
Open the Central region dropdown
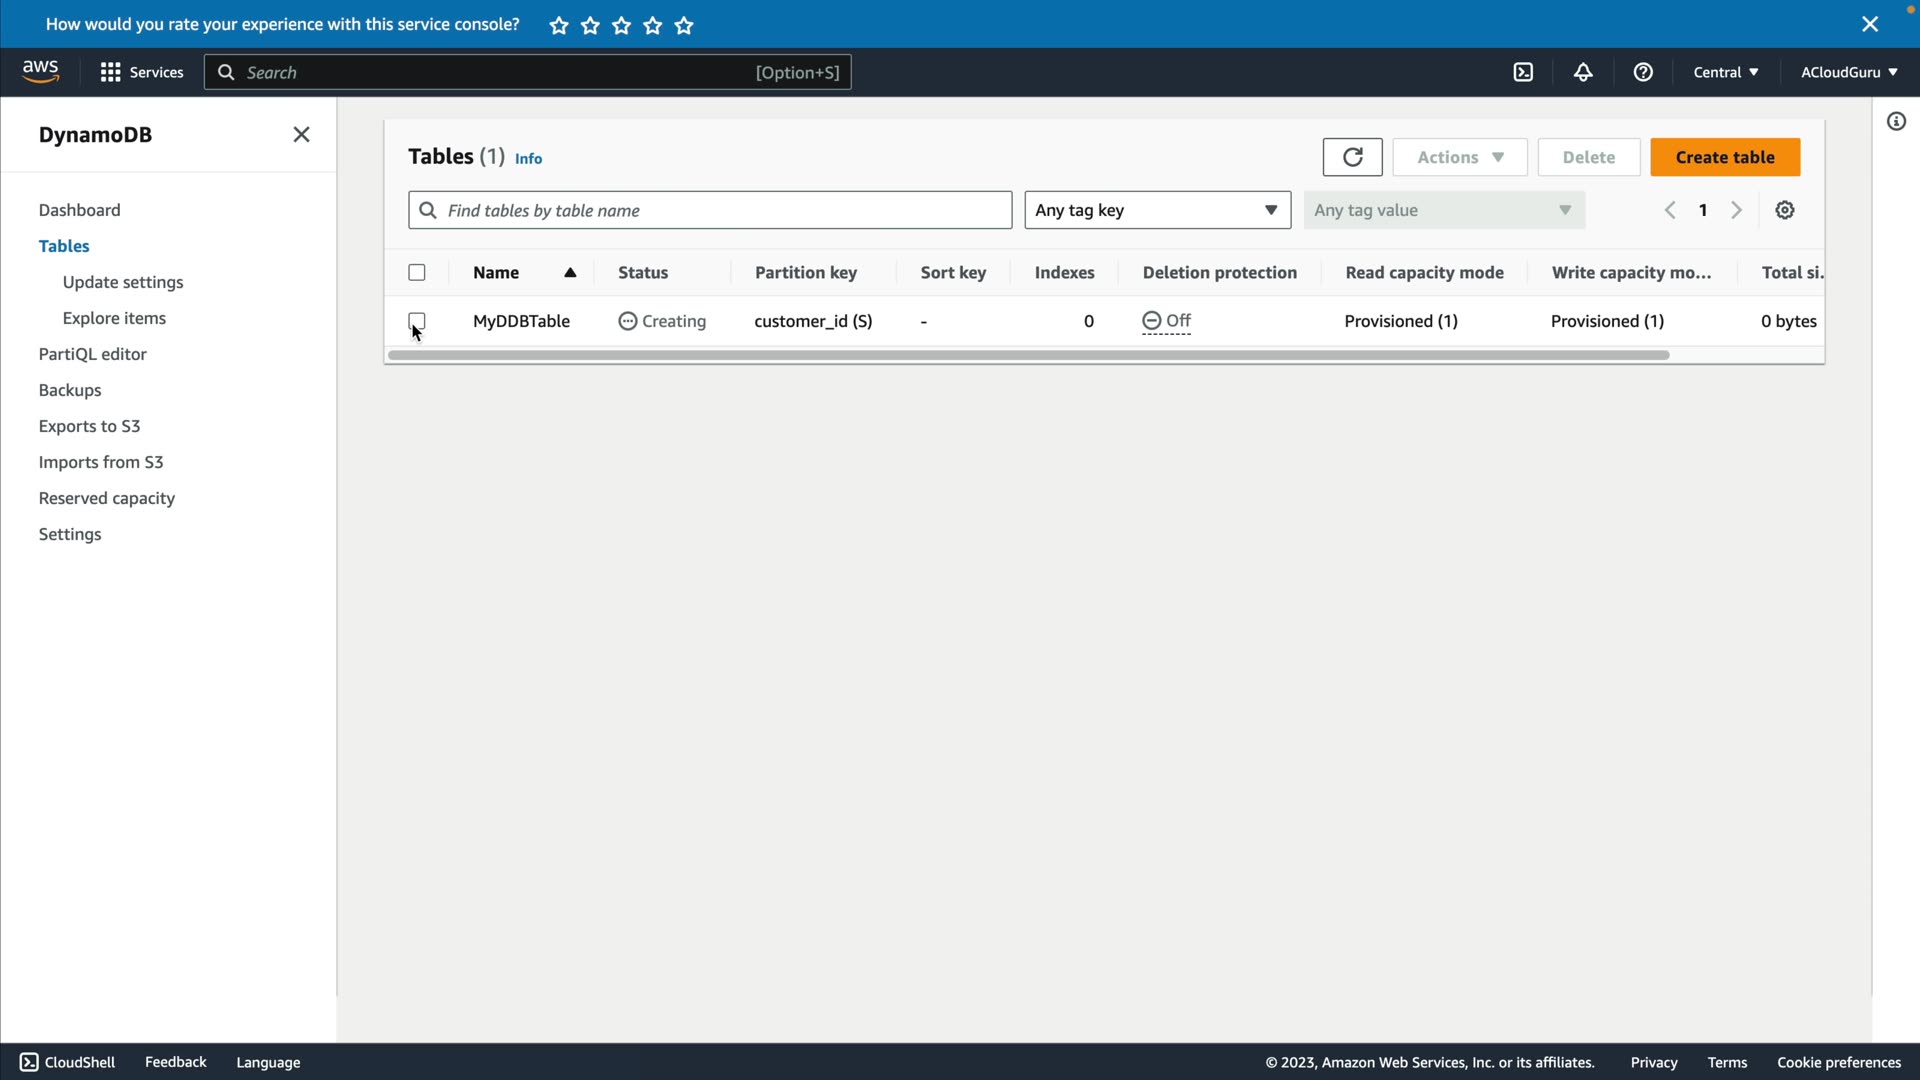[x=1726, y=72]
